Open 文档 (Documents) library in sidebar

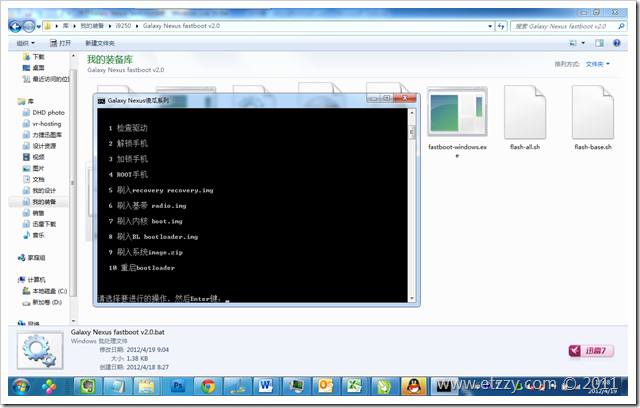click(34, 179)
